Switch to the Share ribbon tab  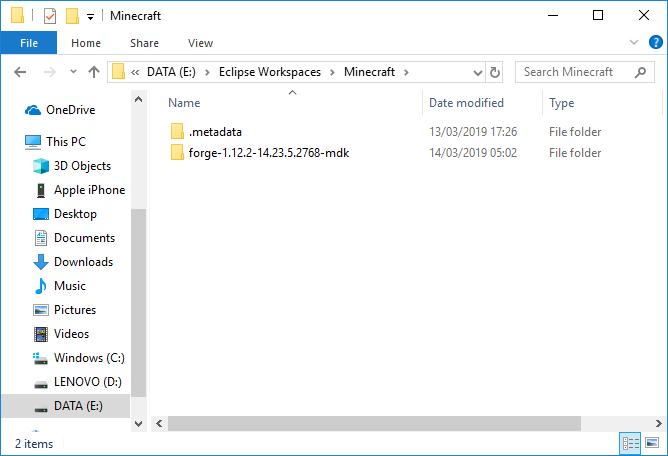[144, 43]
